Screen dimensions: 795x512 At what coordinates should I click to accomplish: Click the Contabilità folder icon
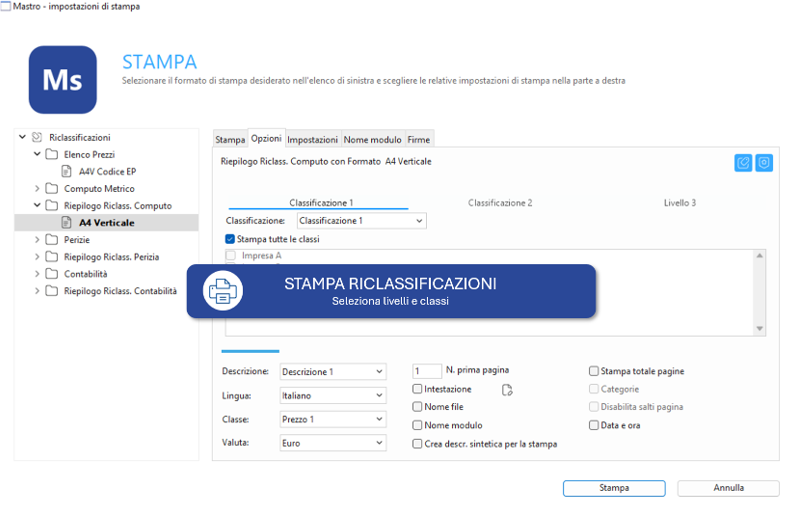(x=52, y=274)
